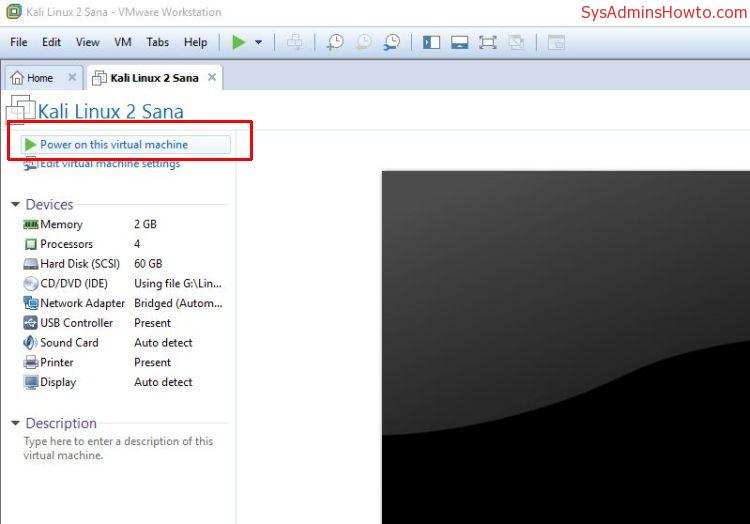750x524 pixels.
Task: Toggle the library sidebar view icon
Action: tap(431, 42)
